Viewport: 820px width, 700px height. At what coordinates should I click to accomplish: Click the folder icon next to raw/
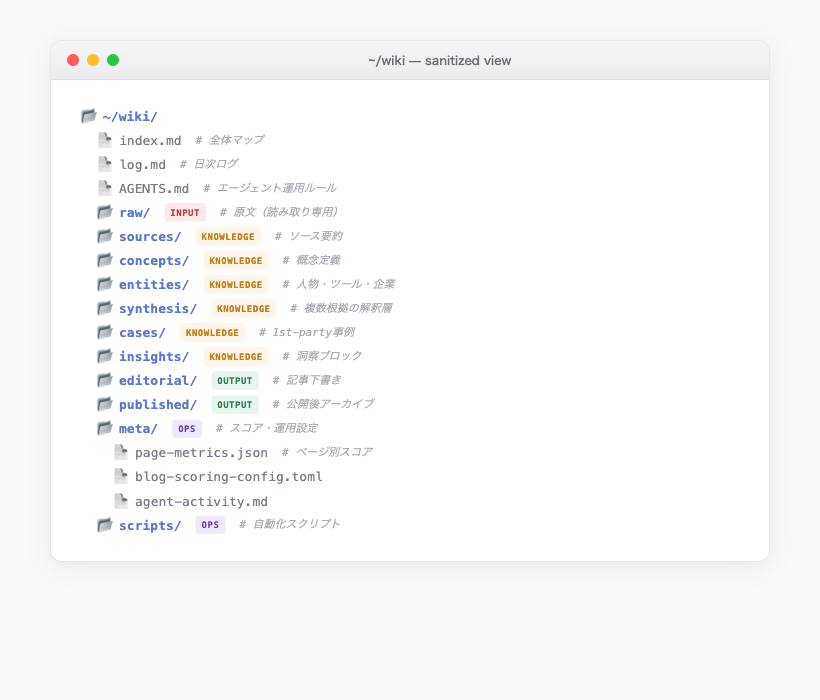[x=104, y=212]
